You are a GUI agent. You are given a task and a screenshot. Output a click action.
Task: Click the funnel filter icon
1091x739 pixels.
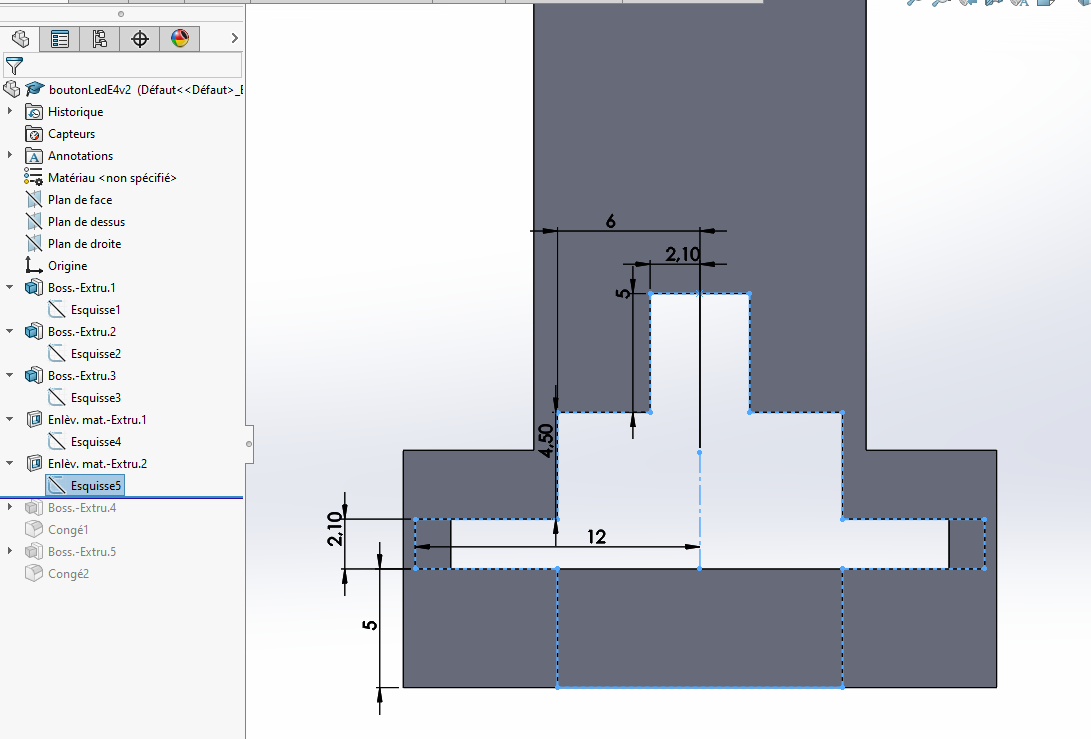tap(14, 66)
